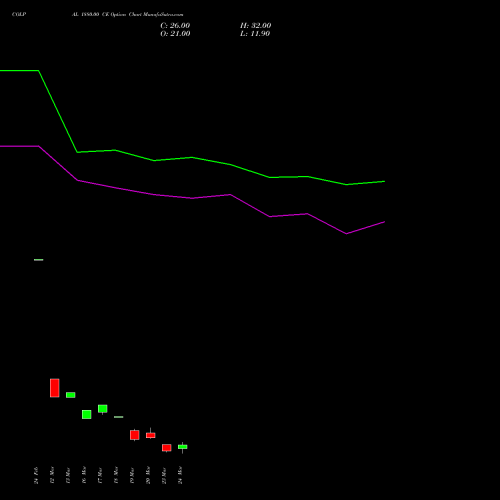The height and width of the screenshot is (500, 500).
Task: Click the tall red candle above 02 Mar
Action: tap(55, 388)
